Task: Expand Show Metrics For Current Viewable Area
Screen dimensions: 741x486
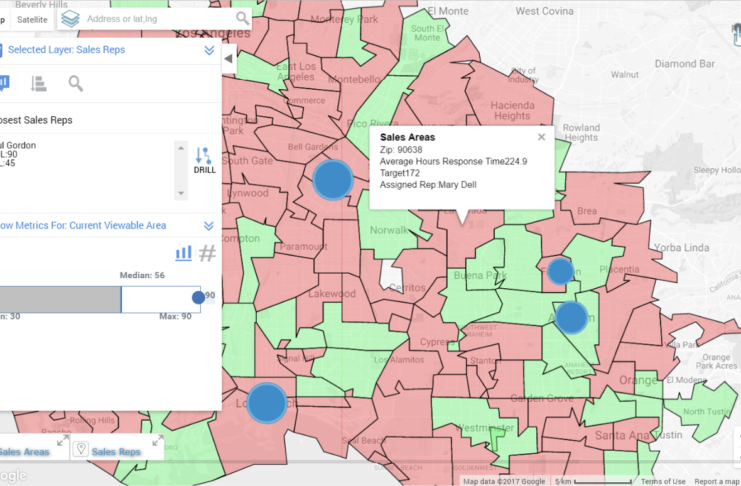Action: pos(209,226)
